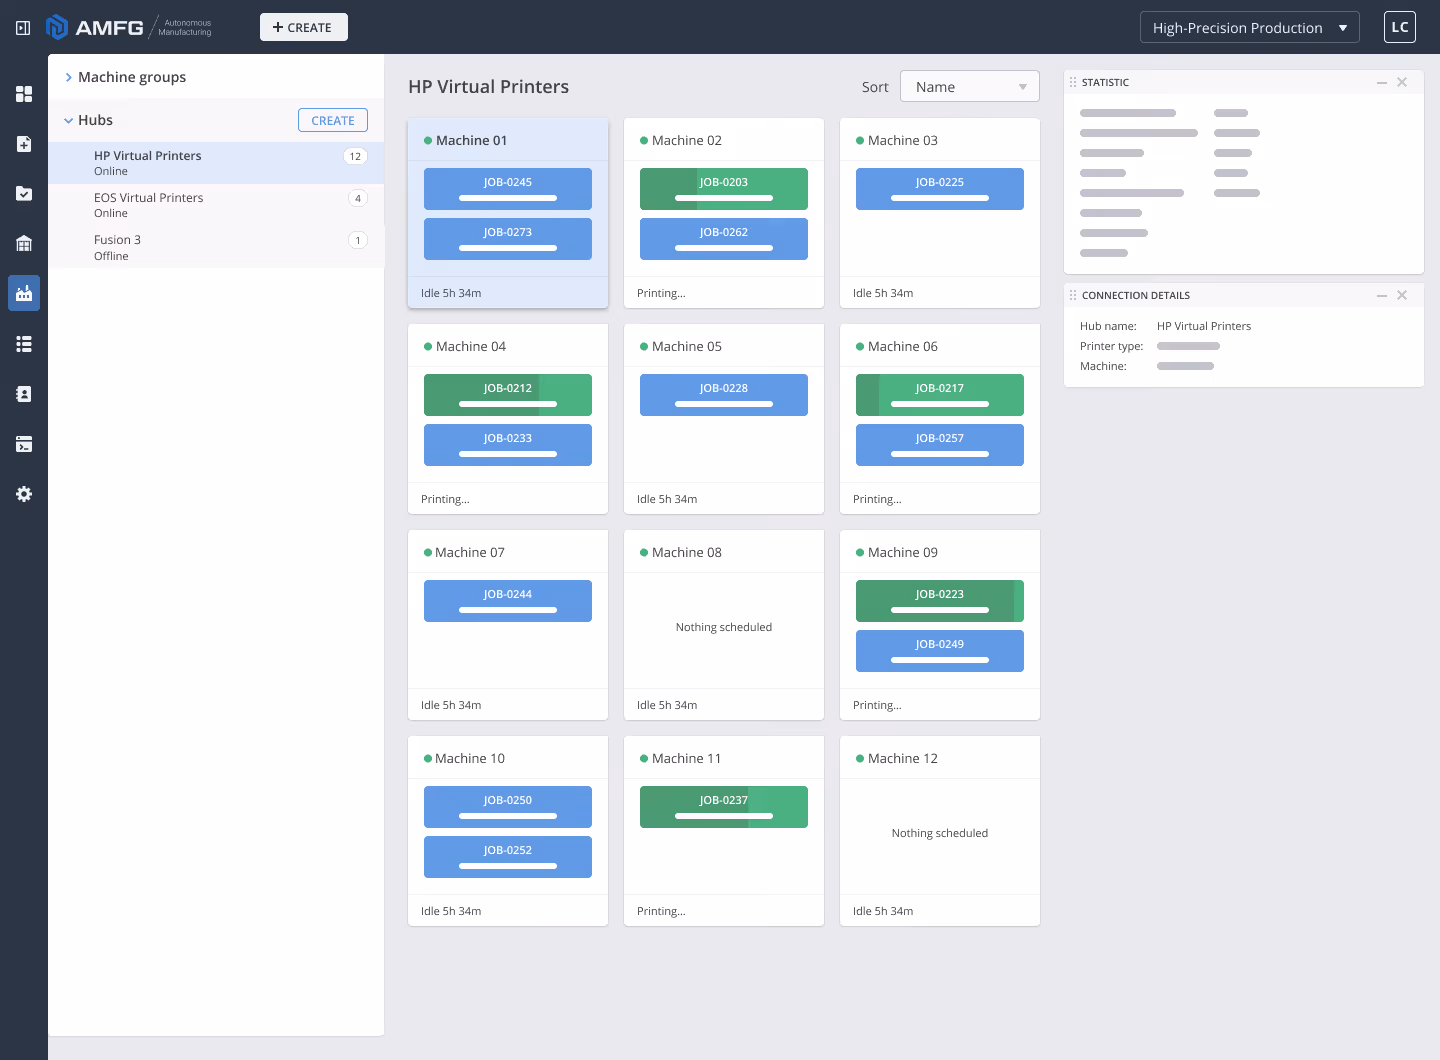1440x1060 pixels.
Task: Select the Fusion 3 offline hub
Action: click(216, 247)
